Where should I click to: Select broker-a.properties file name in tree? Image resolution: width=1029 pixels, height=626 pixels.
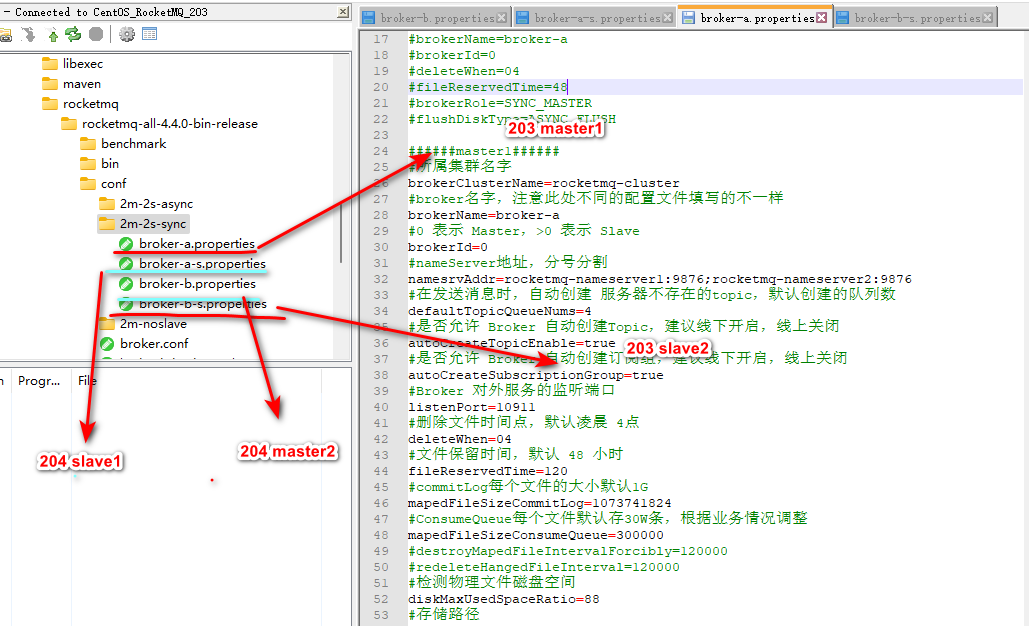pos(197,244)
